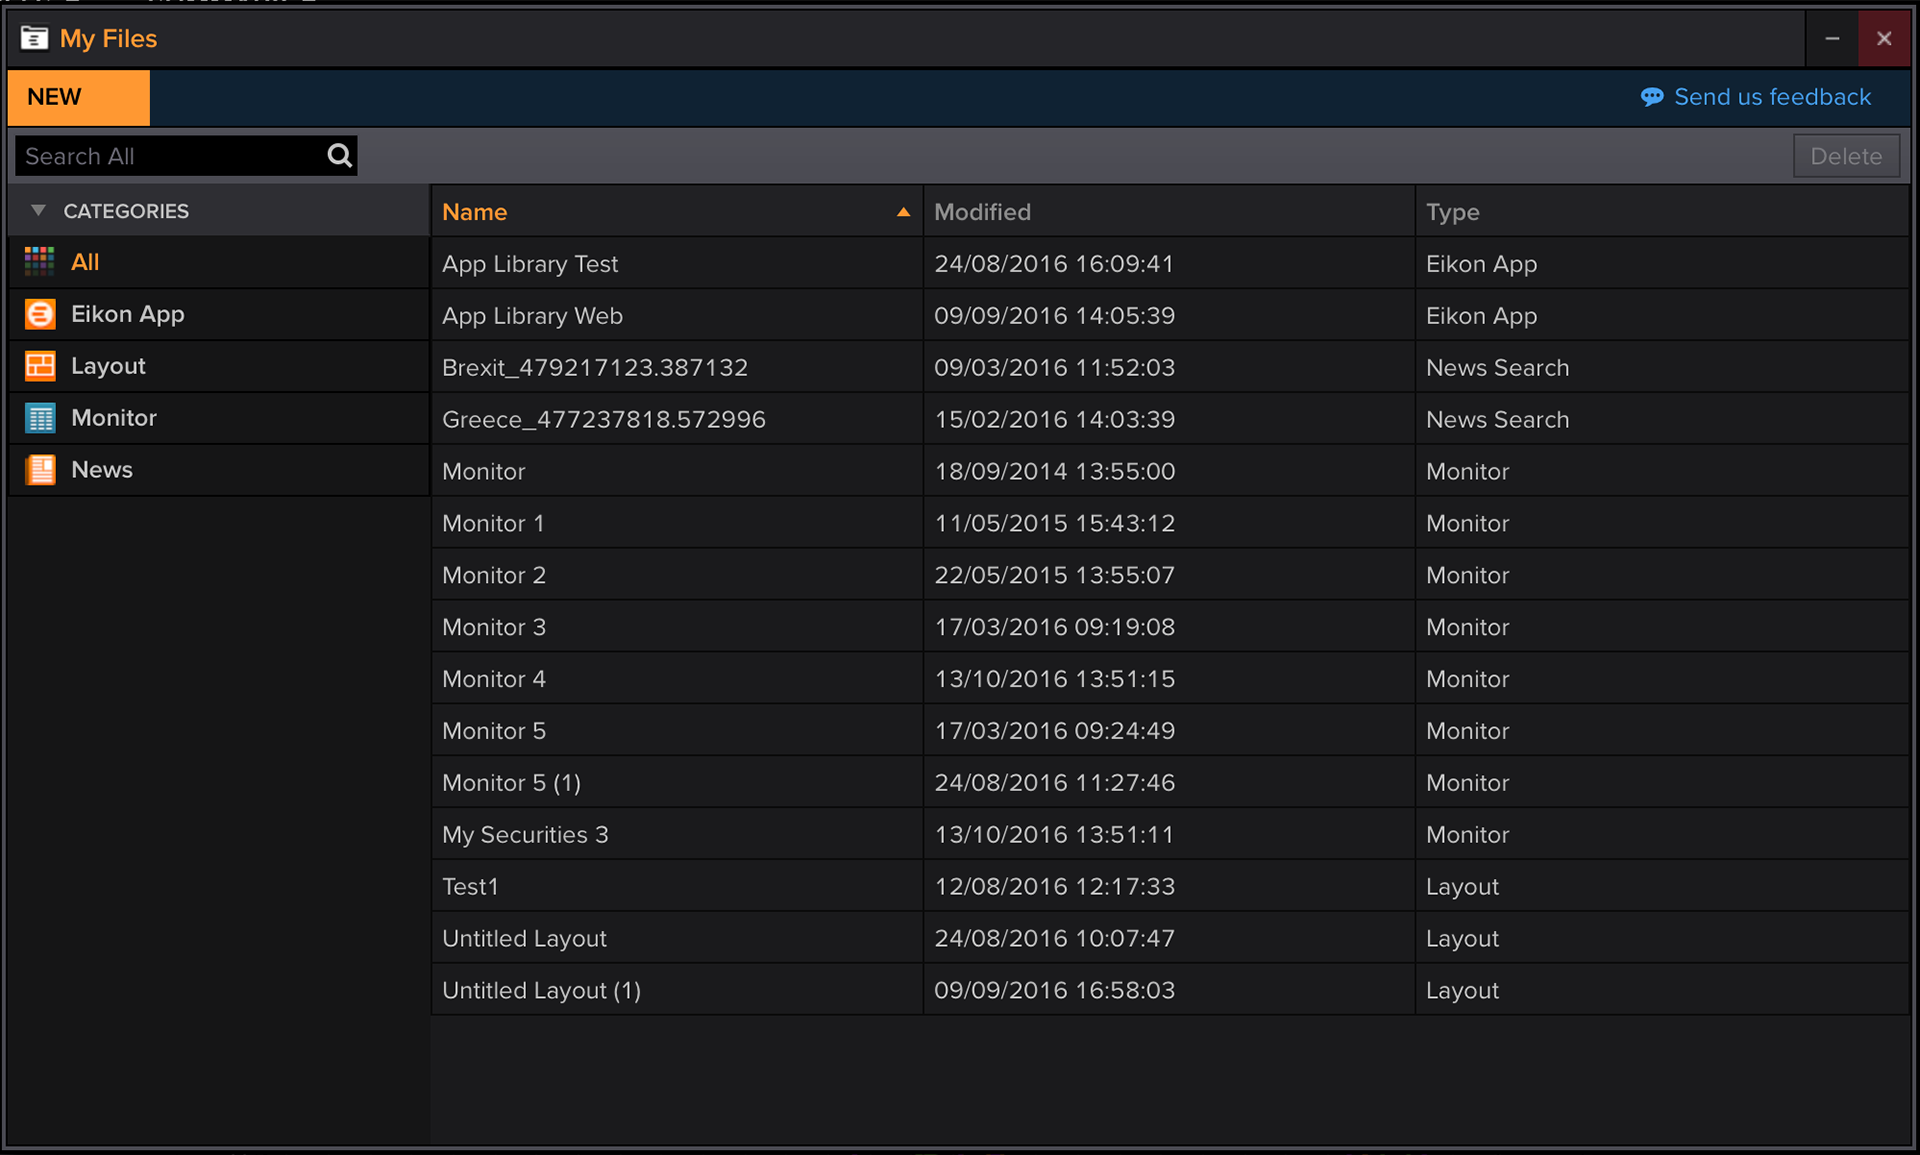The height and width of the screenshot is (1155, 1920).
Task: Select the Monitor category icon
Action: 38,417
